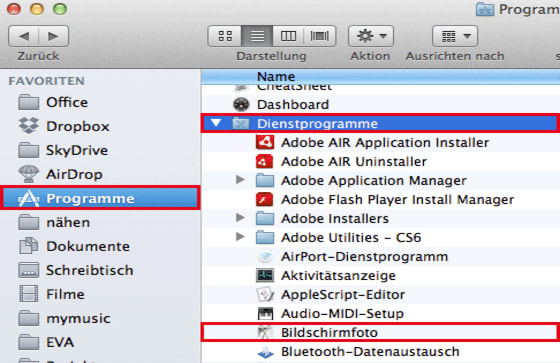Select the Dashboard row
560x363 pixels.
click(x=380, y=105)
